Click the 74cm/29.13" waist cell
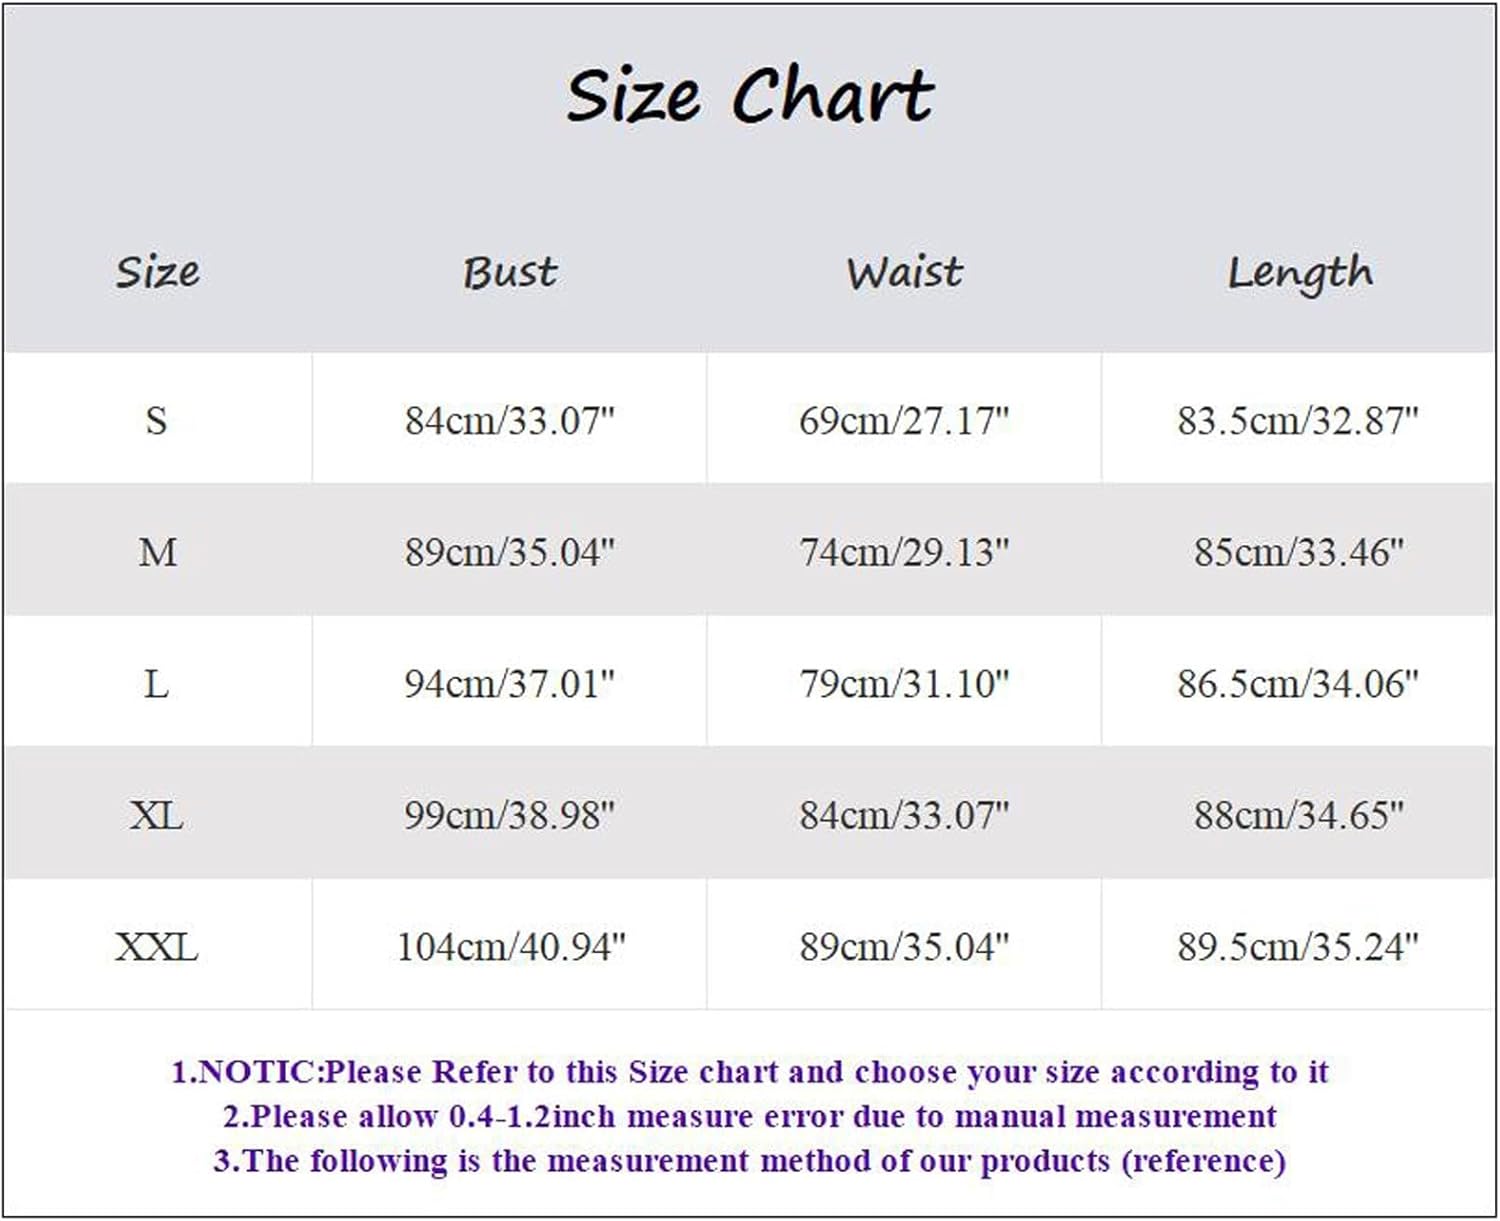This screenshot has width=1500, height=1221. point(904,552)
